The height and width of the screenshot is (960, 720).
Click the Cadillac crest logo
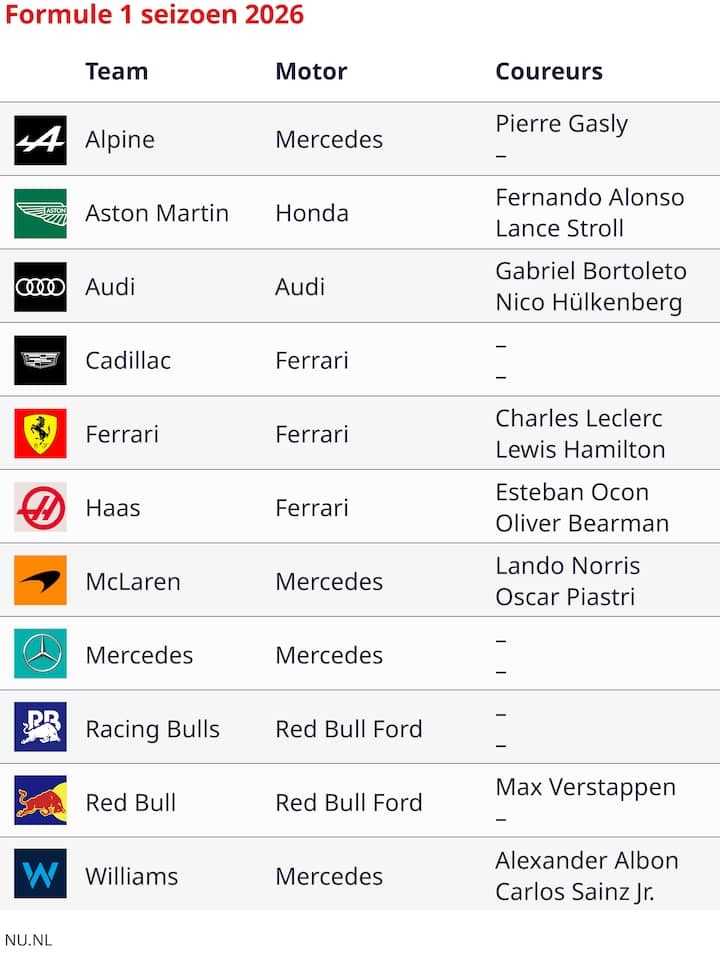(x=40, y=361)
